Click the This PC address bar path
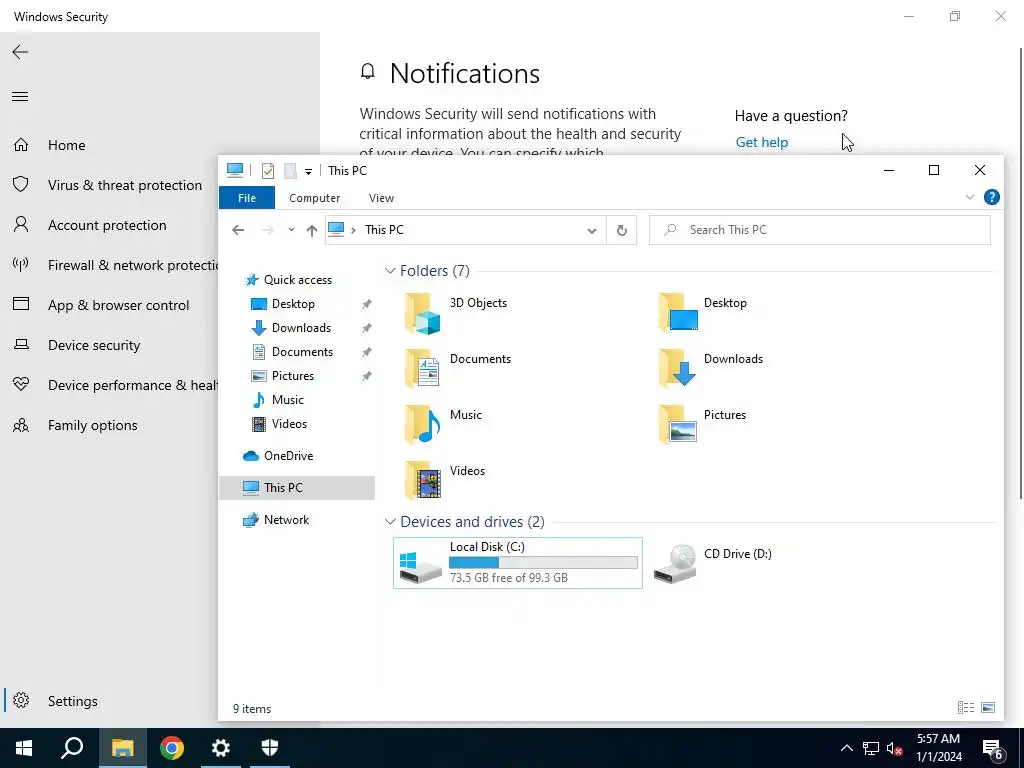1024x768 pixels. [x=384, y=230]
